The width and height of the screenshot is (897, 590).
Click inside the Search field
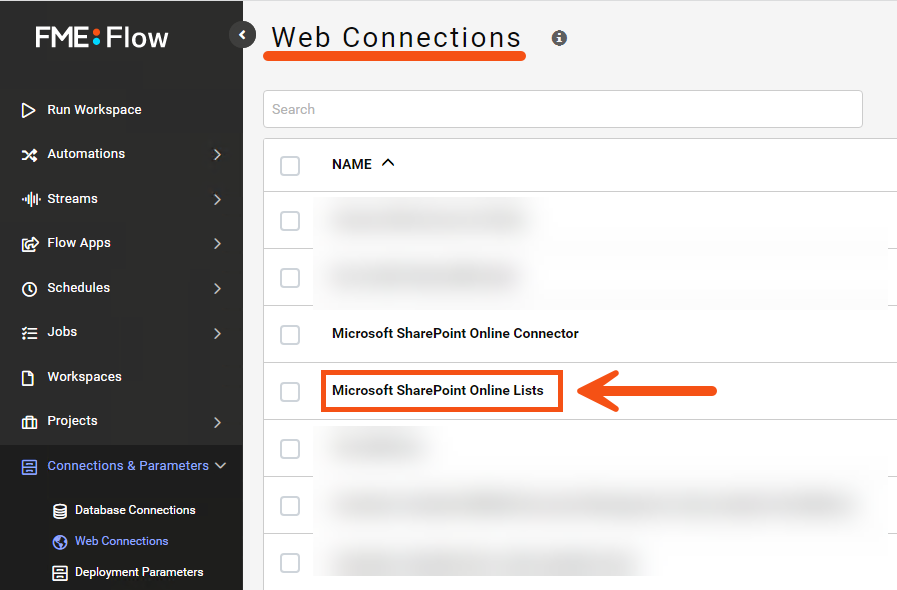click(563, 109)
